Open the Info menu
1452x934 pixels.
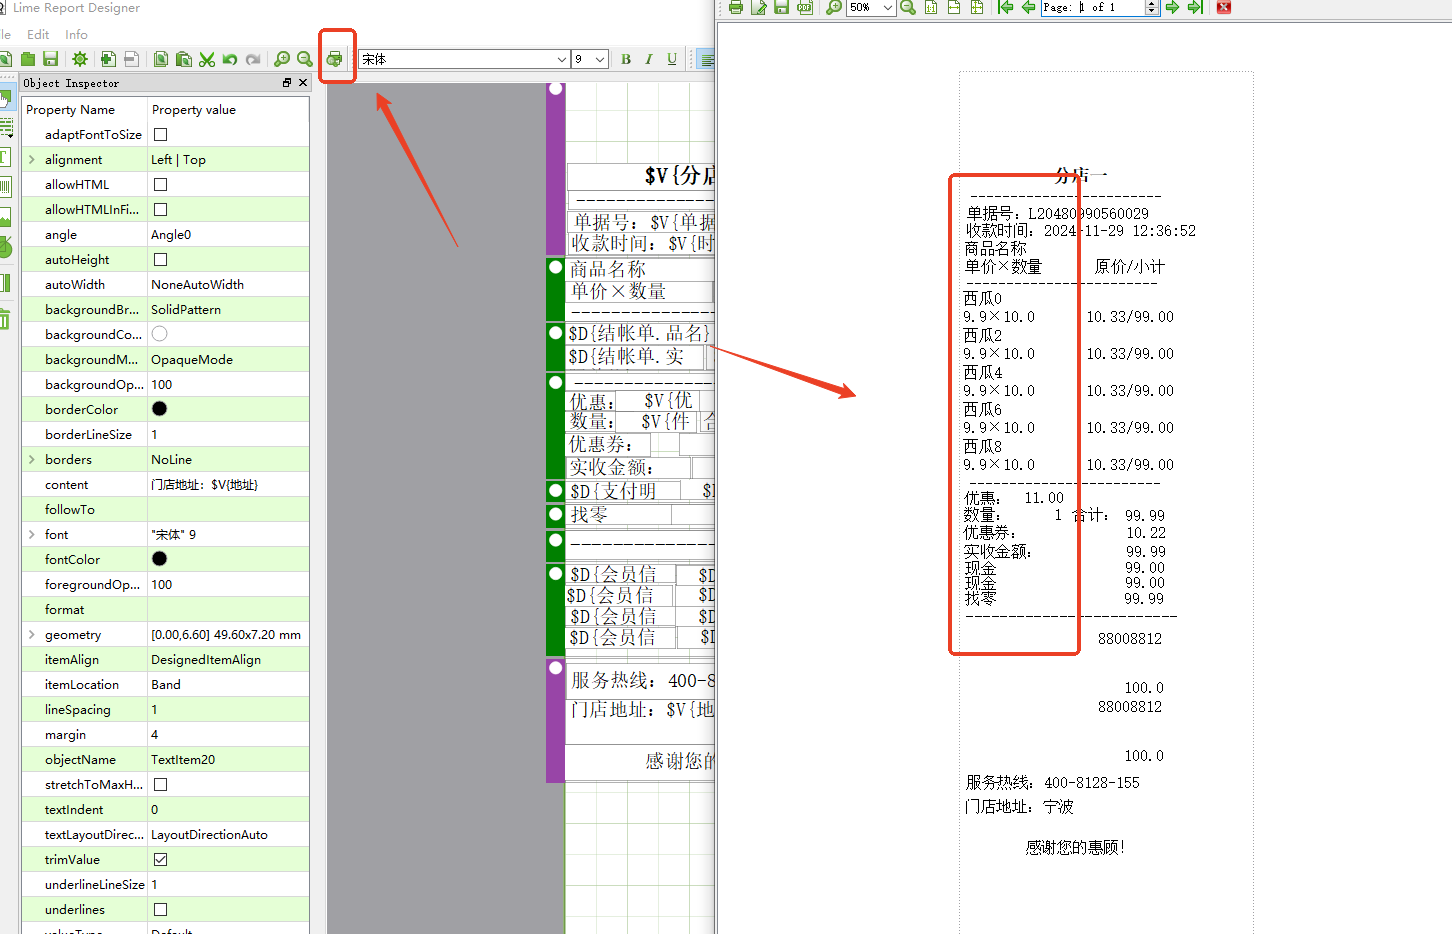pos(76,34)
